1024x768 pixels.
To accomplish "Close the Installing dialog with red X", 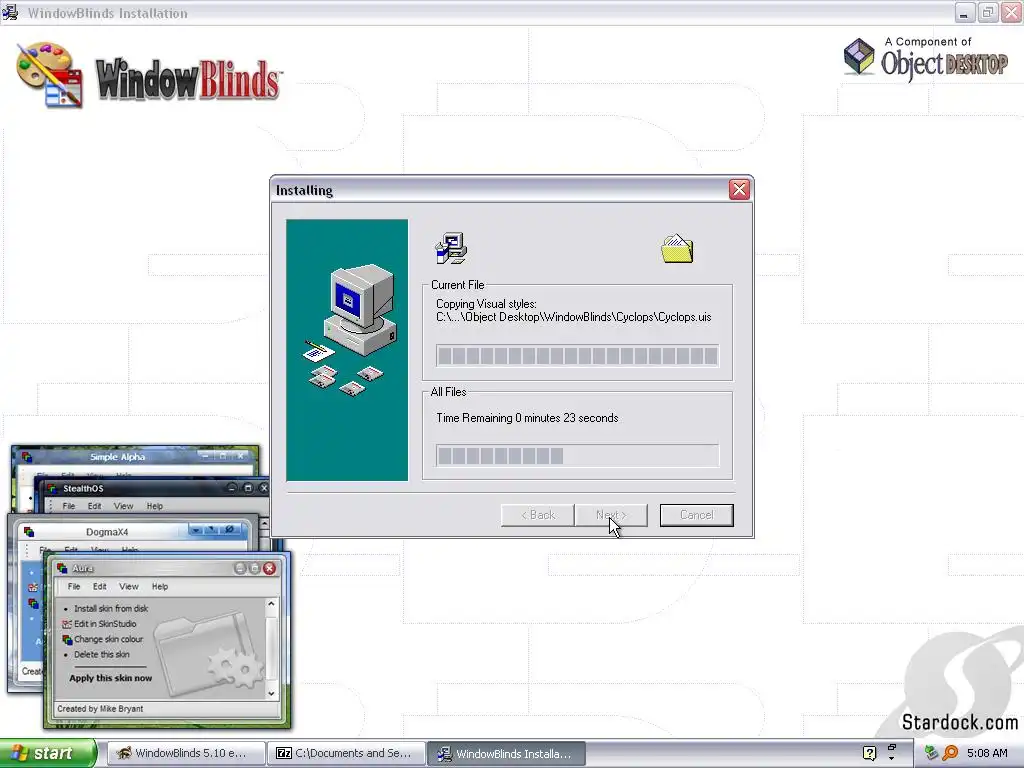I will tap(739, 189).
